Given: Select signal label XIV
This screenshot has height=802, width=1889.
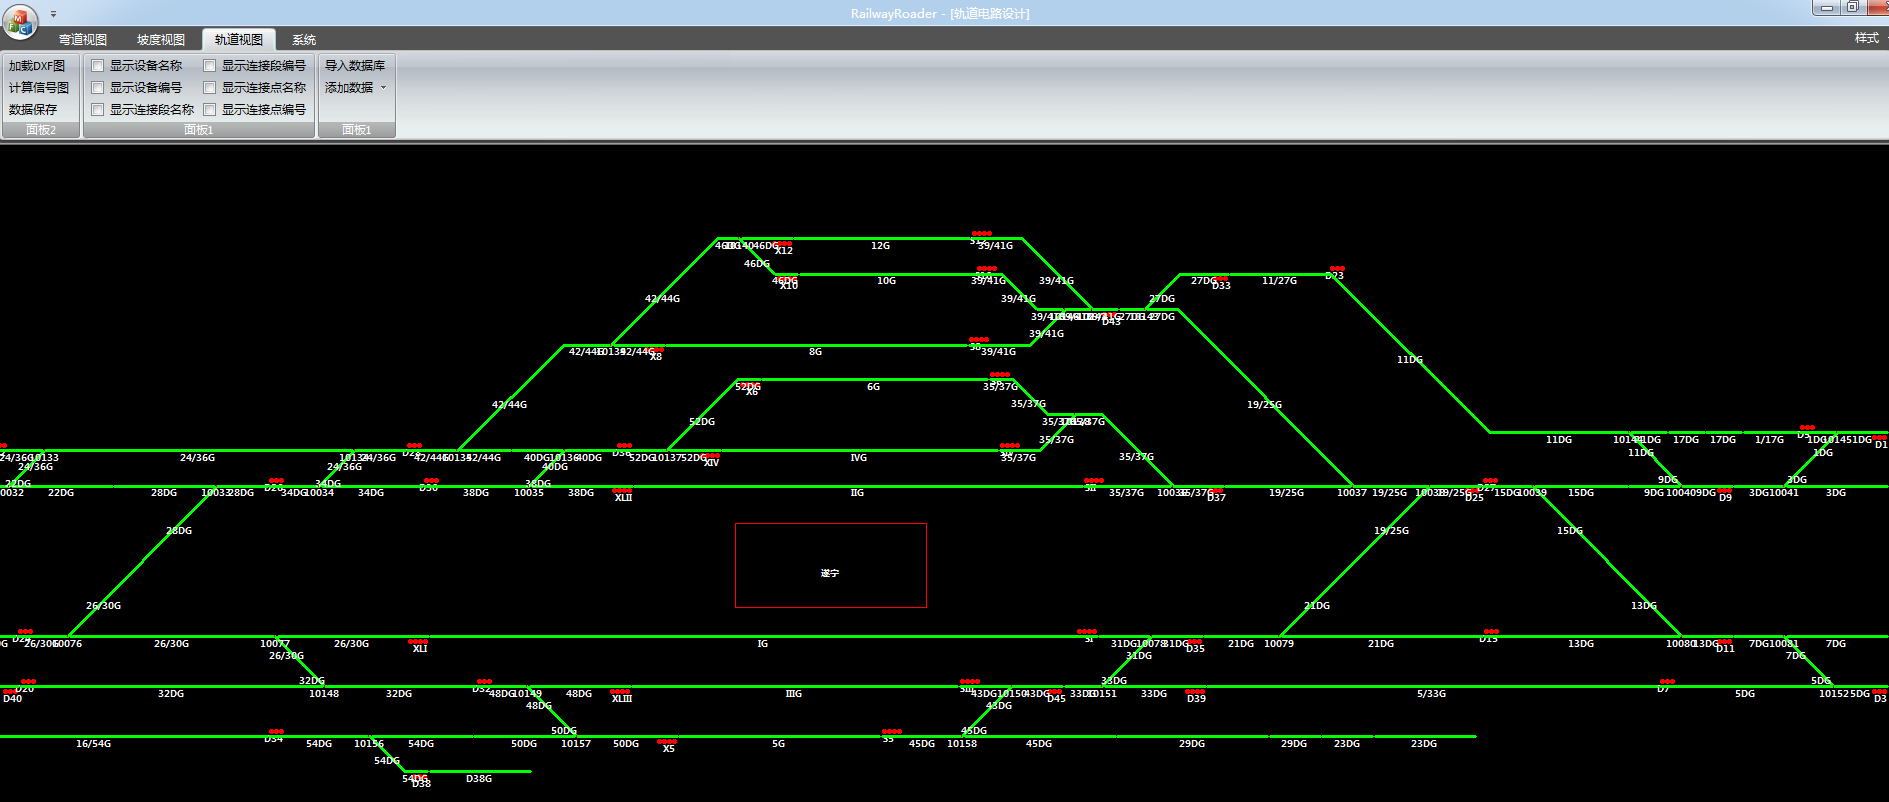Looking at the screenshot, I should 711,463.
